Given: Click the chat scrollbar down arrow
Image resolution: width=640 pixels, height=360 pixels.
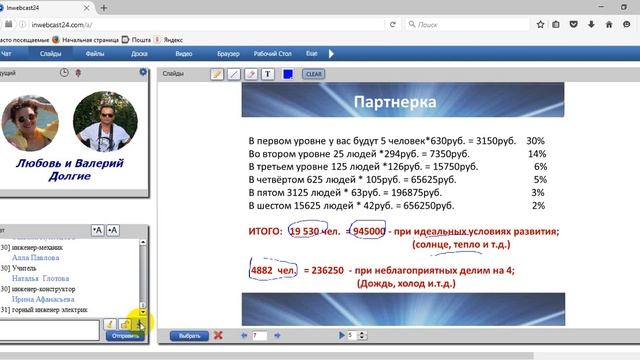Looking at the screenshot, I should click(x=143, y=312).
